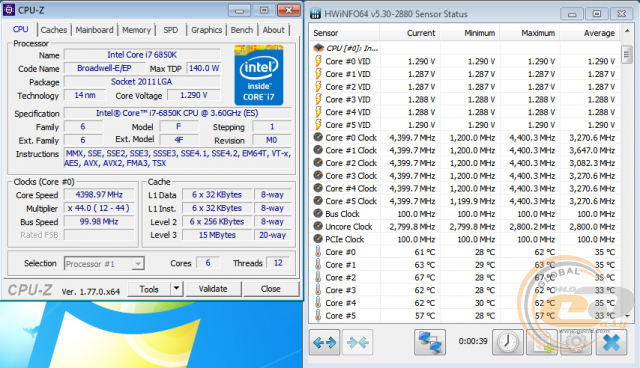Click the lightning icon beside Core #0 VID

click(318, 61)
